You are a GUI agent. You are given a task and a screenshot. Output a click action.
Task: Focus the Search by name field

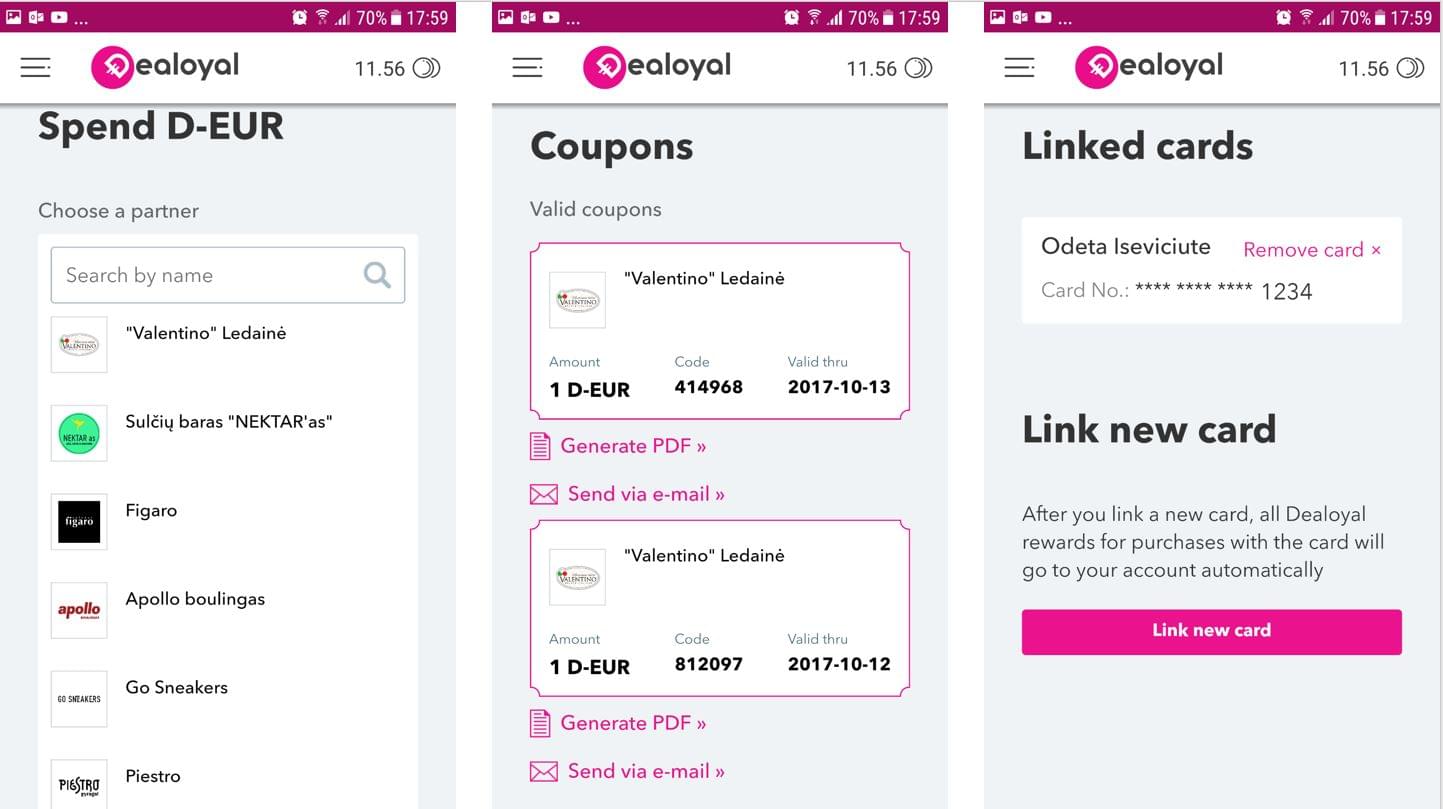click(228, 275)
